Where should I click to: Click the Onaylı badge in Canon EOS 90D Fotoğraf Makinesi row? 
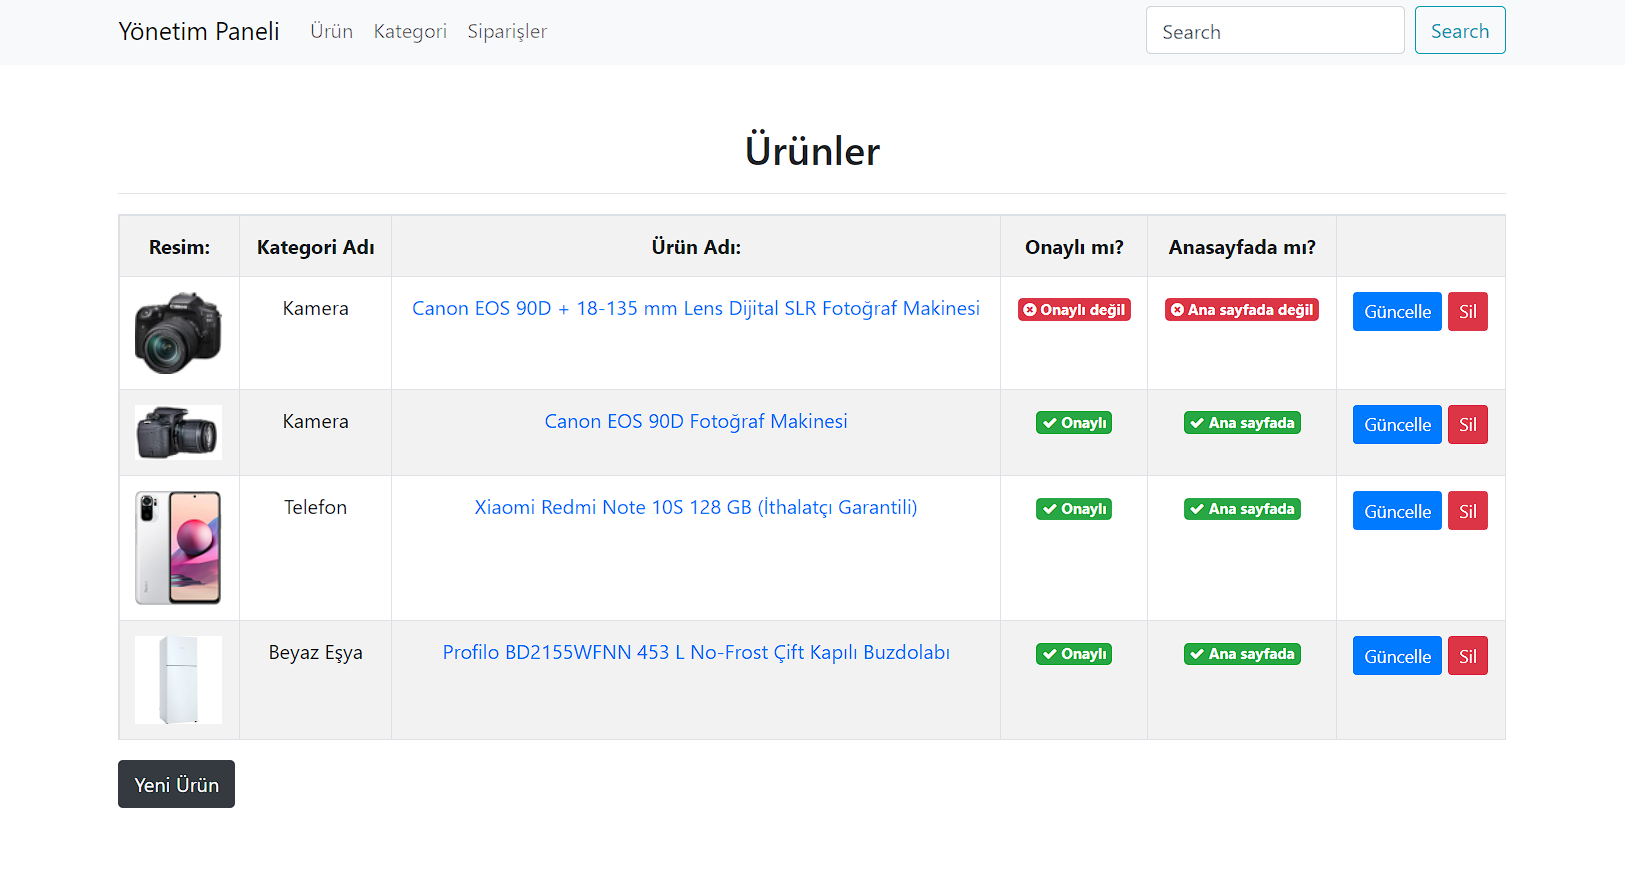1074,423
